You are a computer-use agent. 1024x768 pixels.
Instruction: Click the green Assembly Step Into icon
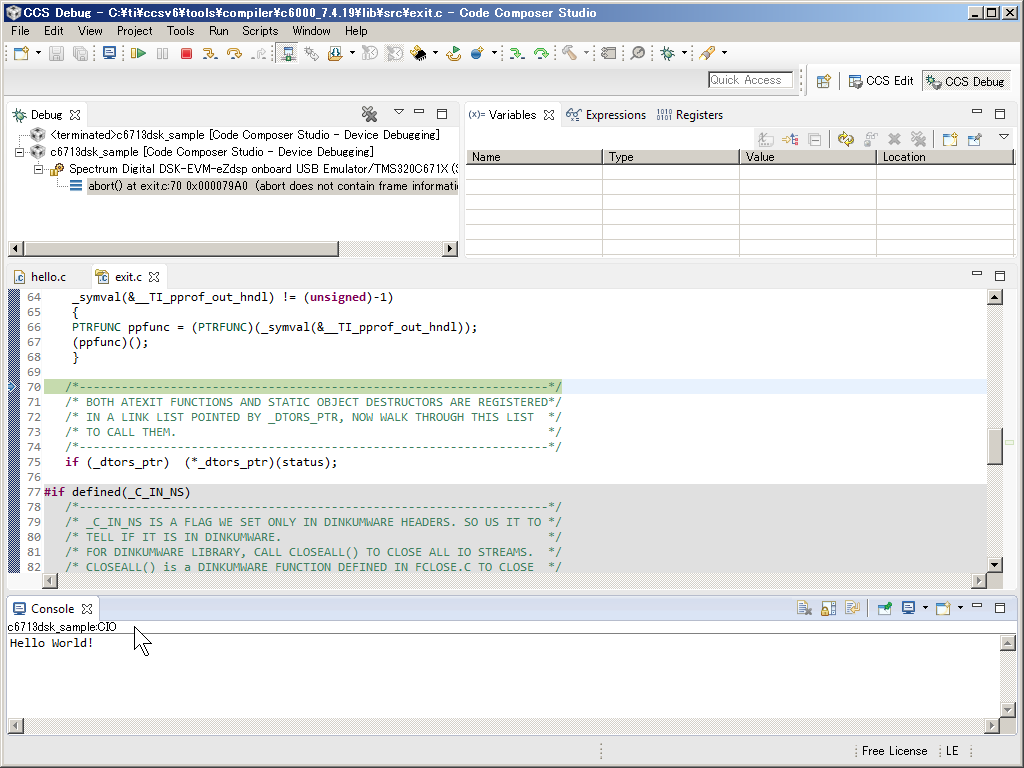click(517, 54)
